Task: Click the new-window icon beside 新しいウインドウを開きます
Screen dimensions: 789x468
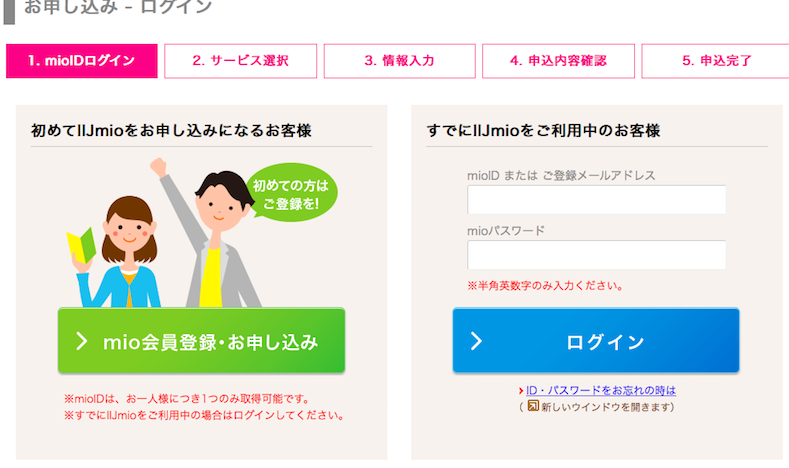Action: 533,406
